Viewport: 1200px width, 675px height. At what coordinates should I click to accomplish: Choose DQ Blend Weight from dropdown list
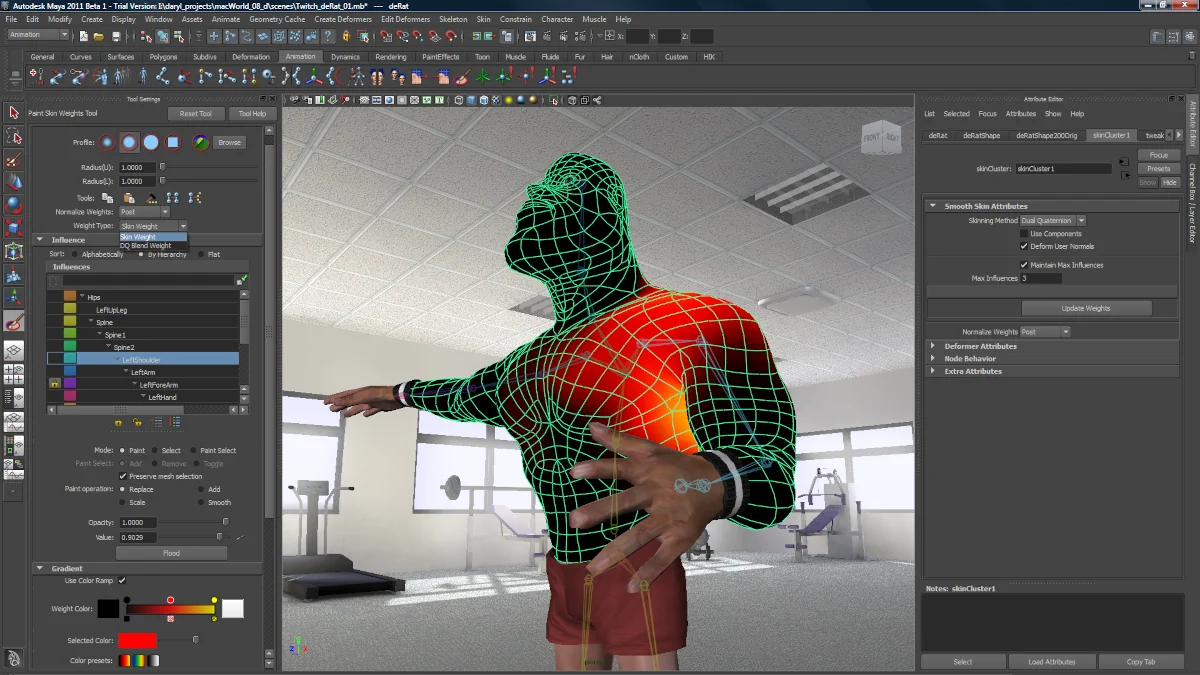click(x=146, y=246)
